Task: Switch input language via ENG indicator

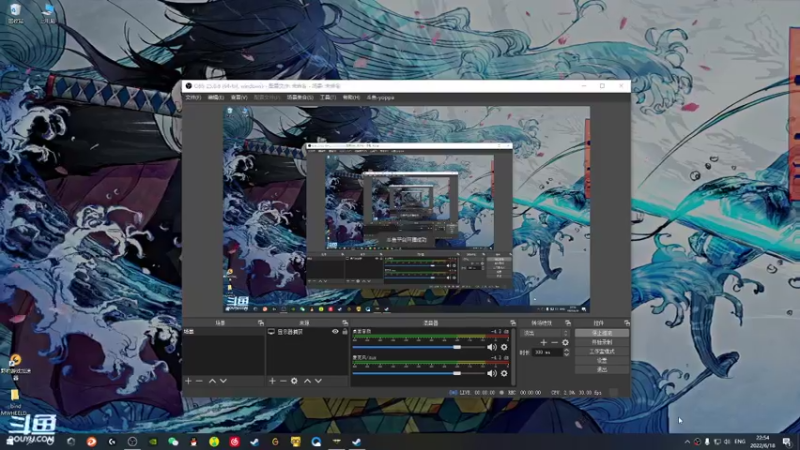Action: 740,442
